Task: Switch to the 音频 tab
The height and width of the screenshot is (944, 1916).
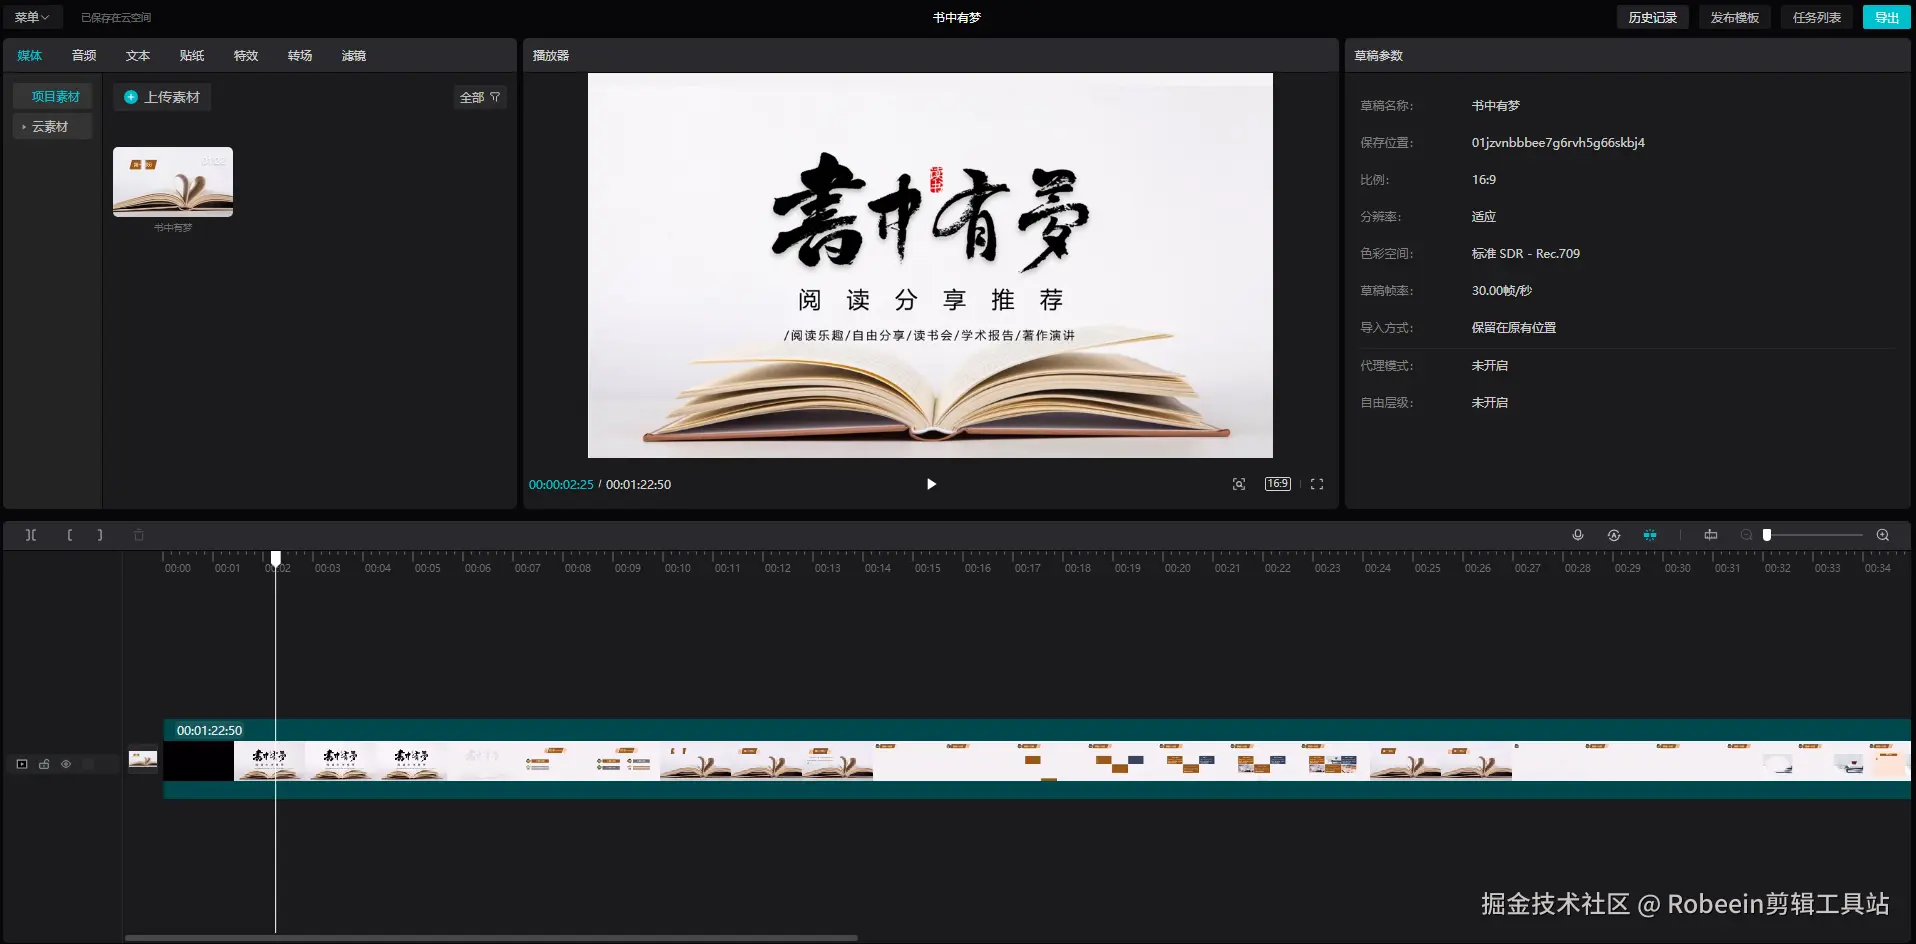Action: 84,56
